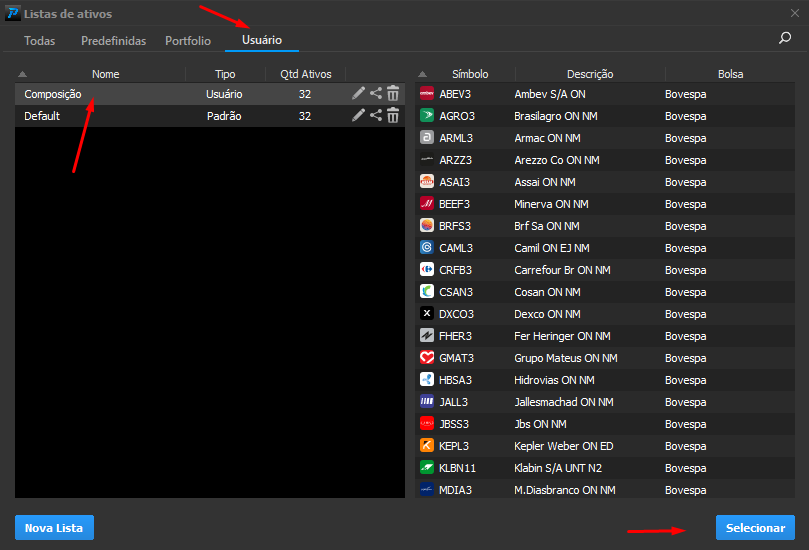The height and width of the screenshot is (550, 809).
Task: Click Fer Heringer ON NM description
Action: click(x=562, y=336)
